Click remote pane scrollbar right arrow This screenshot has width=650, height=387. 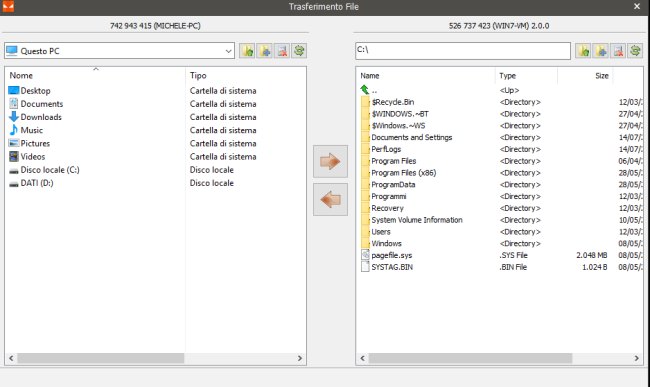[x=637, y=358]
